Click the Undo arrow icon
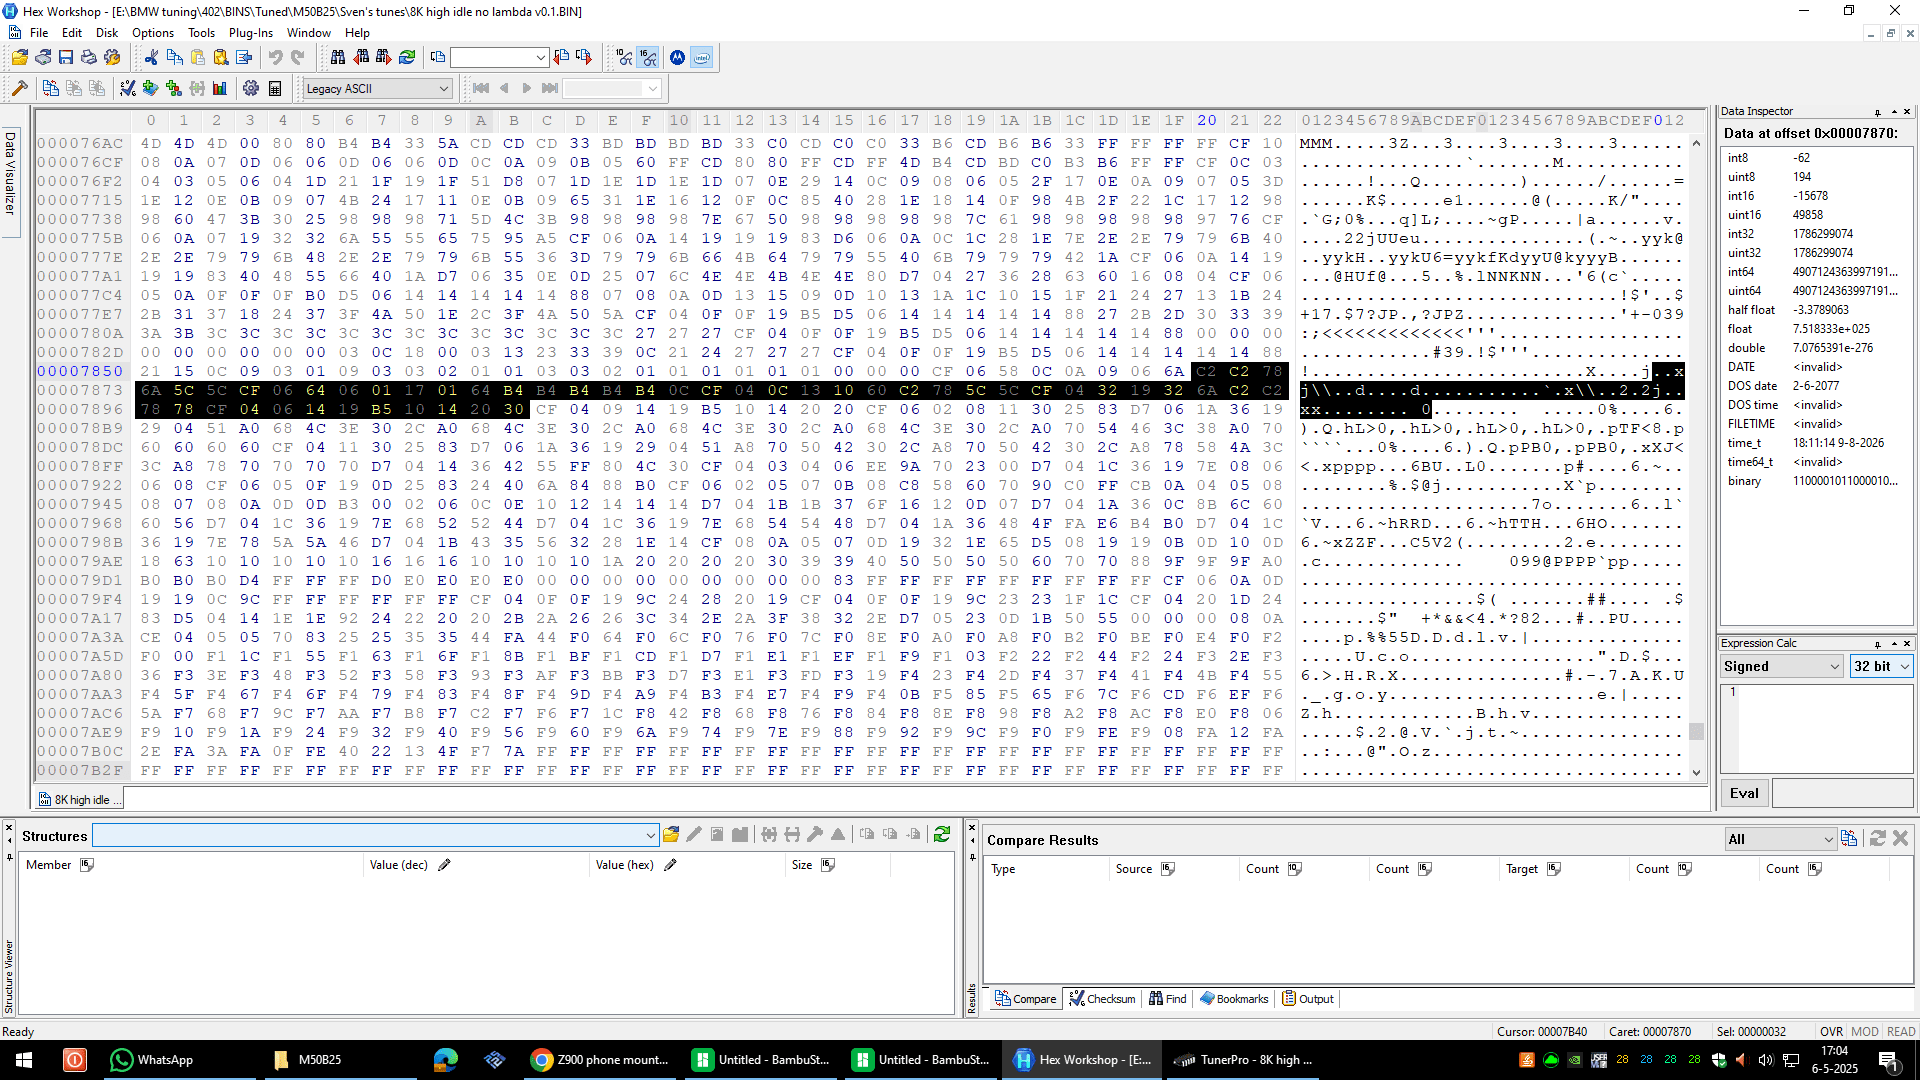Screen dimensions: 1920x1080 (x=275, y=57)
